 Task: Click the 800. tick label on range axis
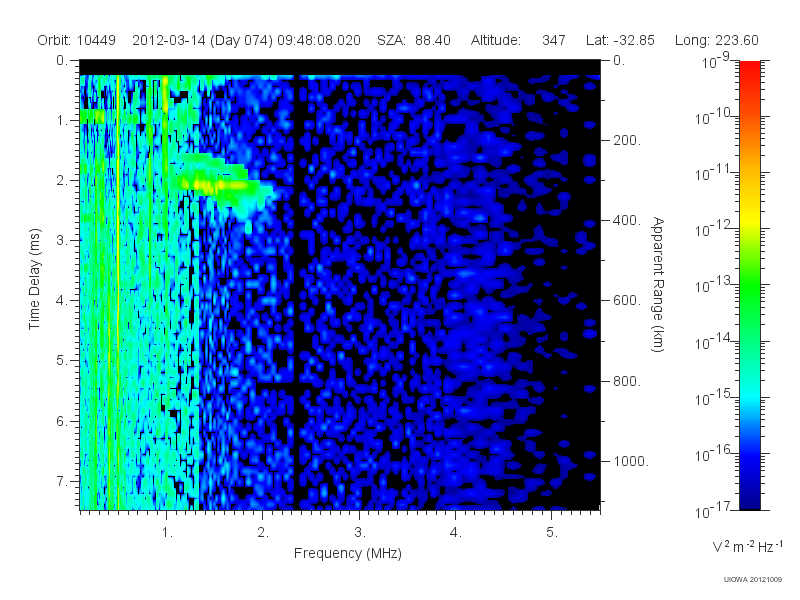[x=627, y=381]
